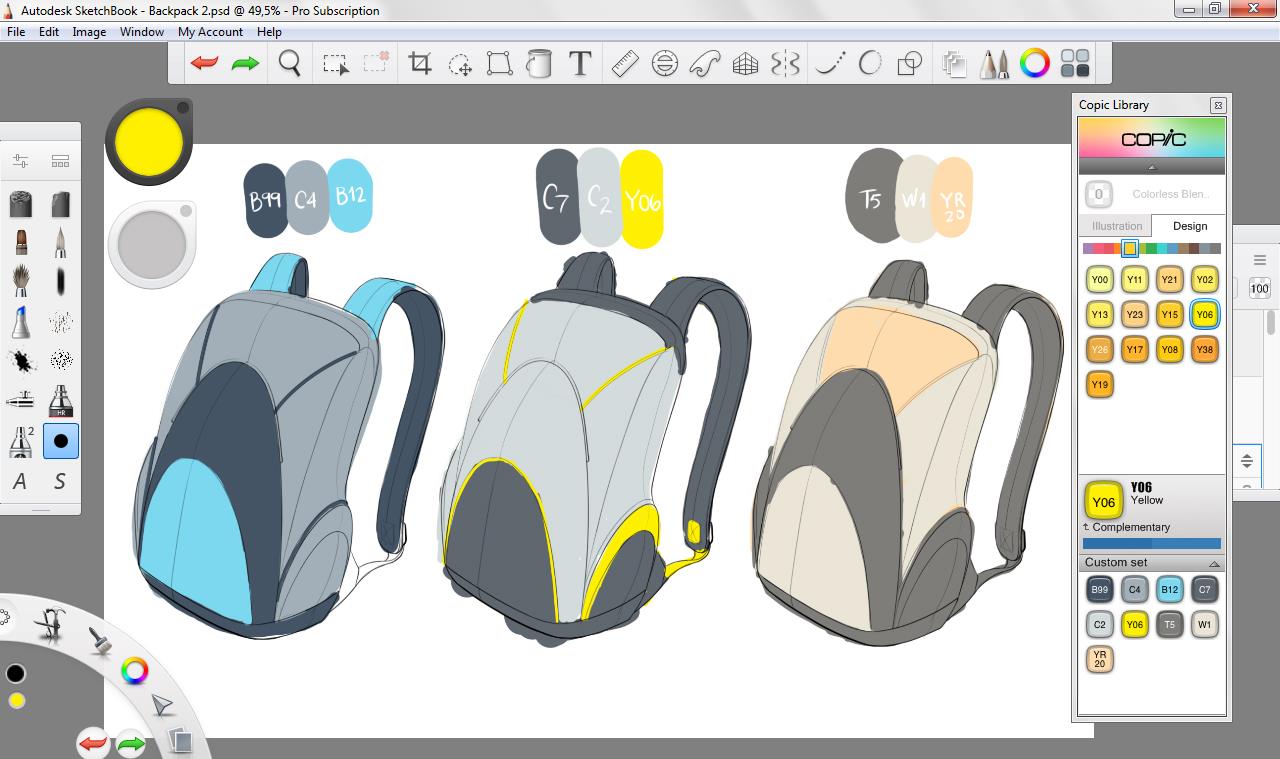The width and height of the screenshot is (1280, 759).
Task: Click the gray brush puck
Action: [x=152, y=244]
